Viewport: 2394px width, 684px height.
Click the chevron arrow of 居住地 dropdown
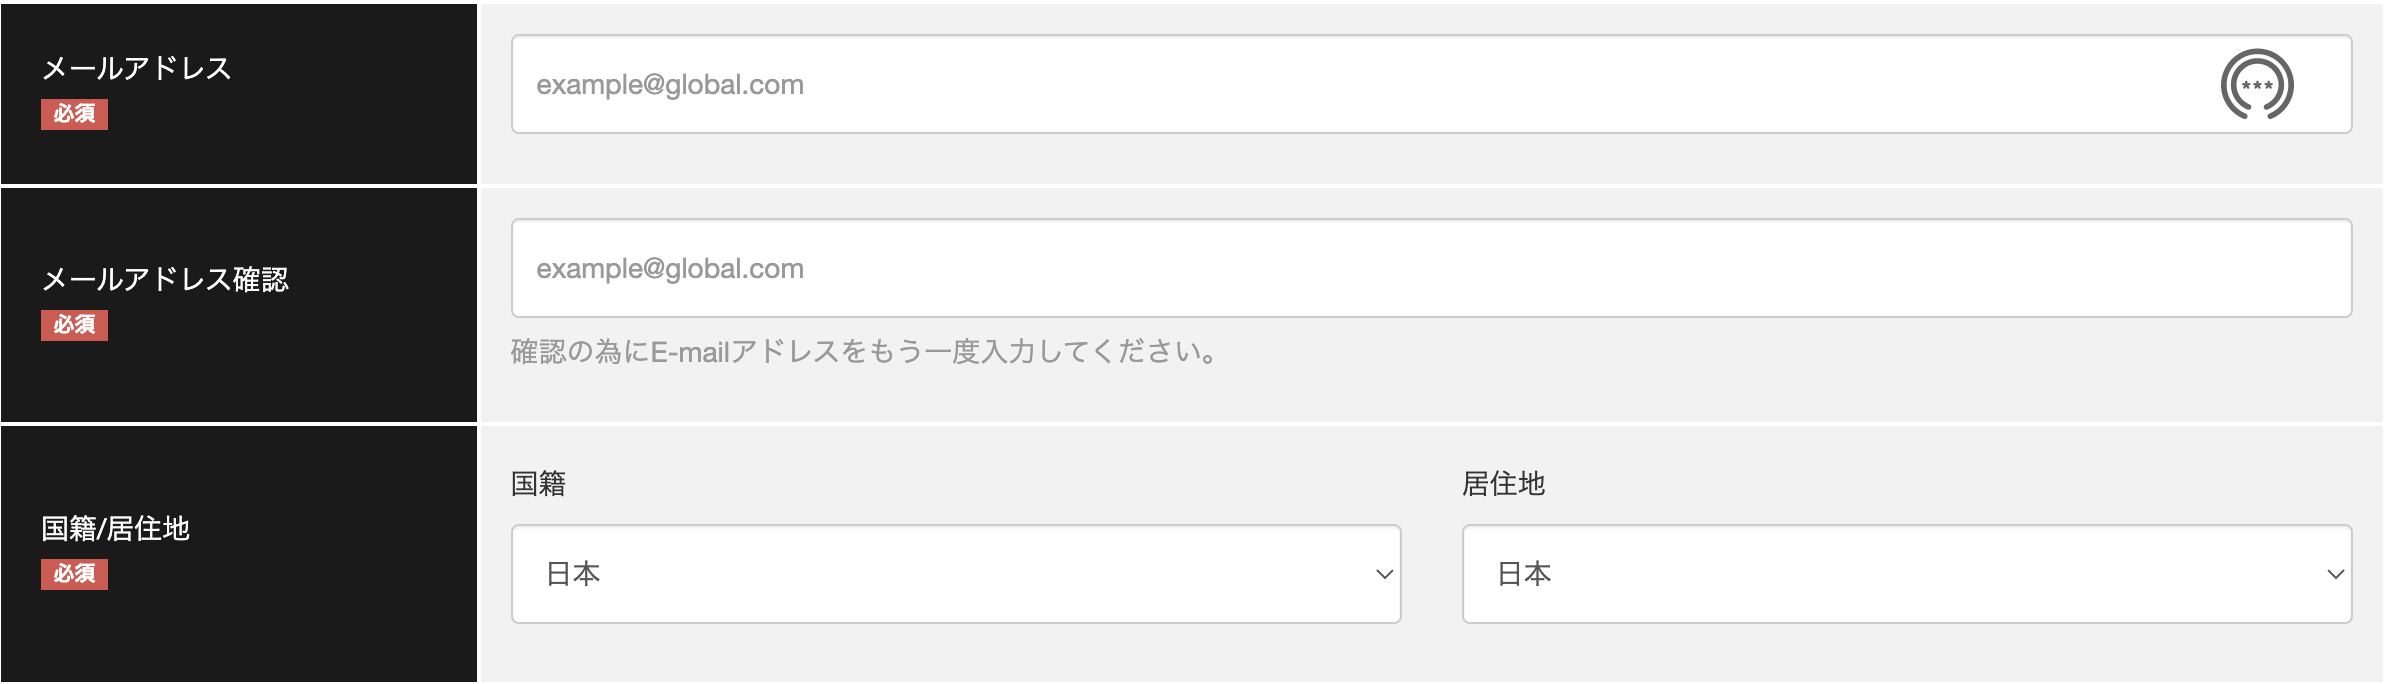pyautogui.click(x=2335, y=574)
